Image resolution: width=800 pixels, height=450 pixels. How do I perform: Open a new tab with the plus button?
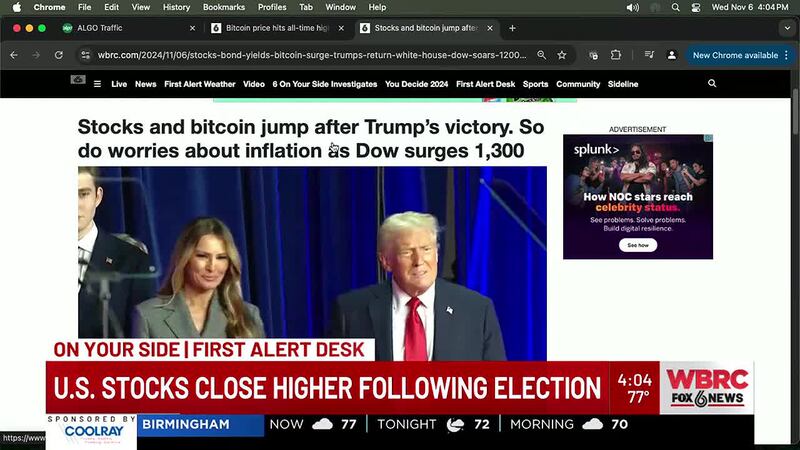pos(512,28)
